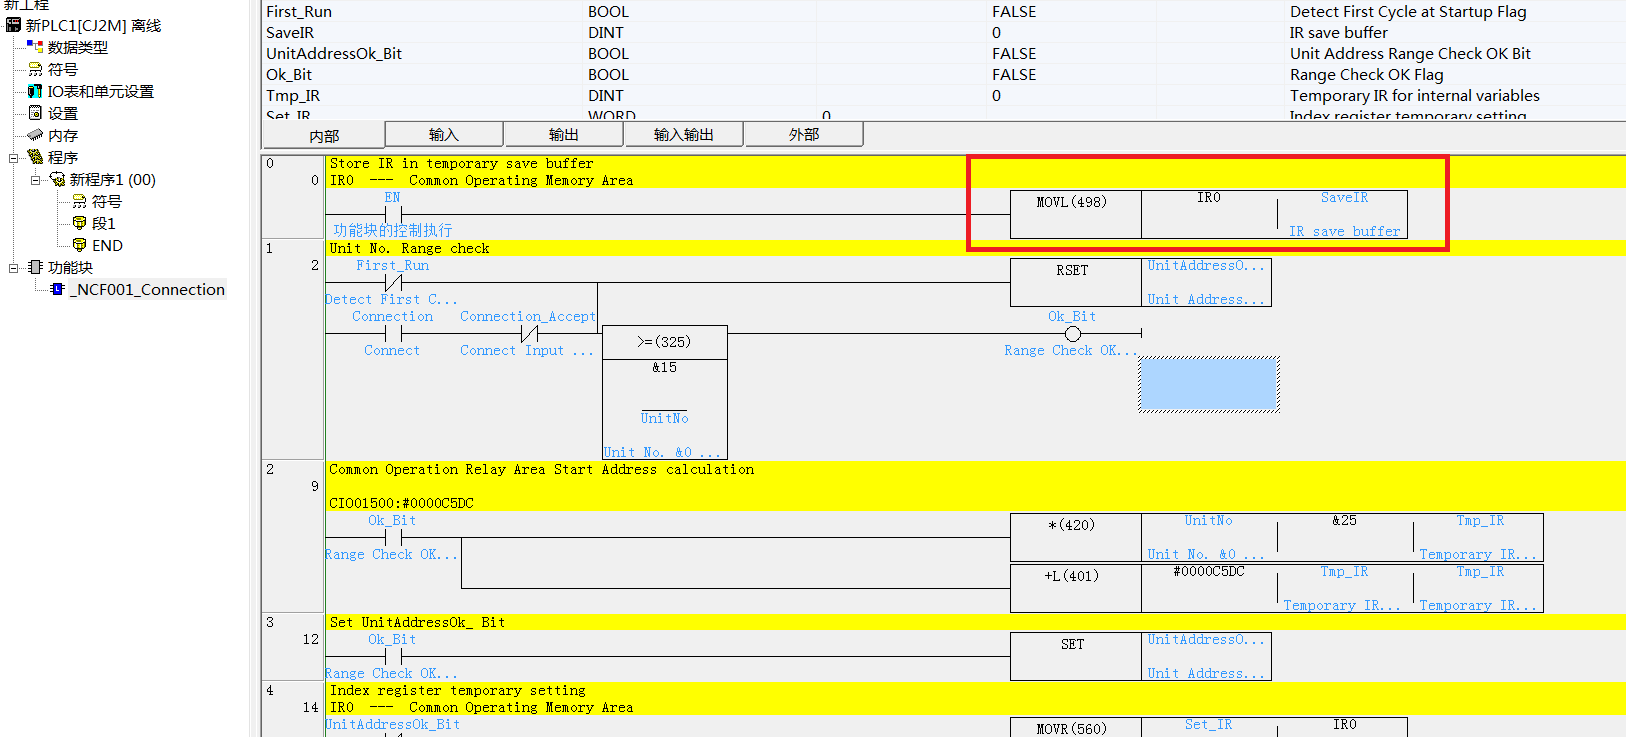This screenshot has width=1626, height=737.
Task: Collapse the 新程序1 (00) tree node
Action: click(x=35, y=180)
